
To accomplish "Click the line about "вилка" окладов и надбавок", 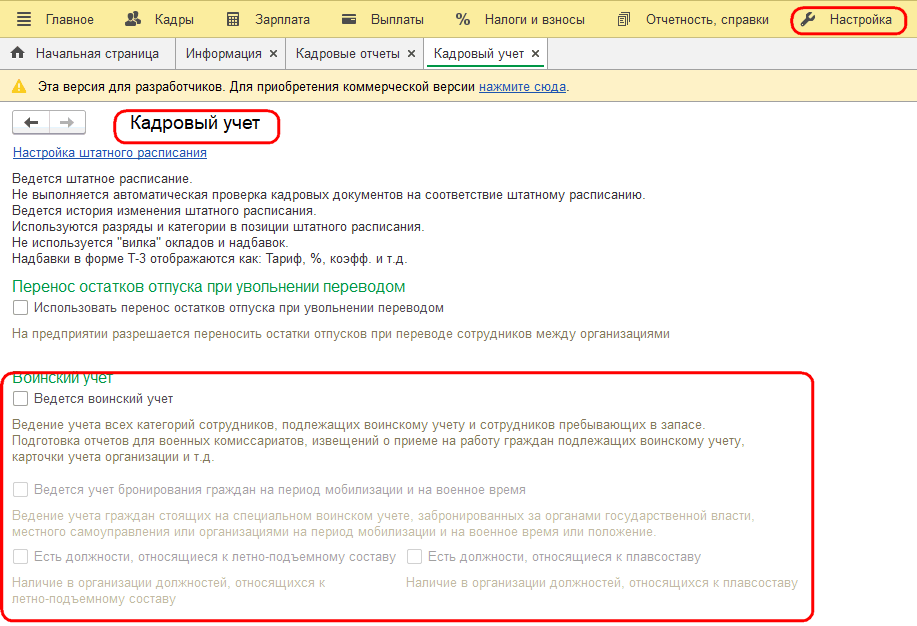I will coord(150,243).
